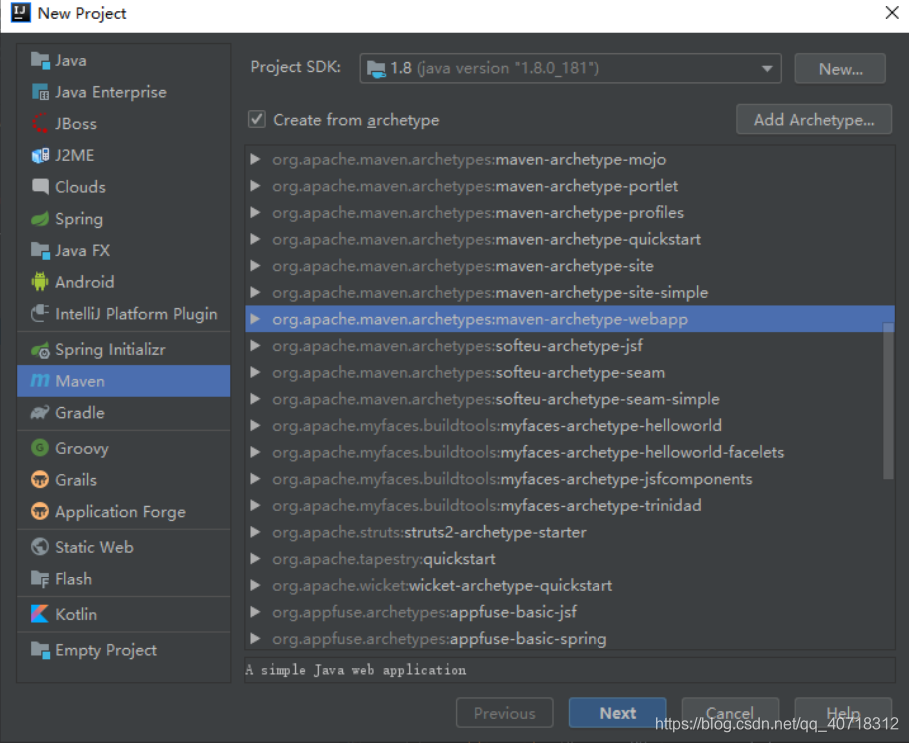Expand maven-archetype-portlet node
The image size is (909, 743).
click(254, 185)
